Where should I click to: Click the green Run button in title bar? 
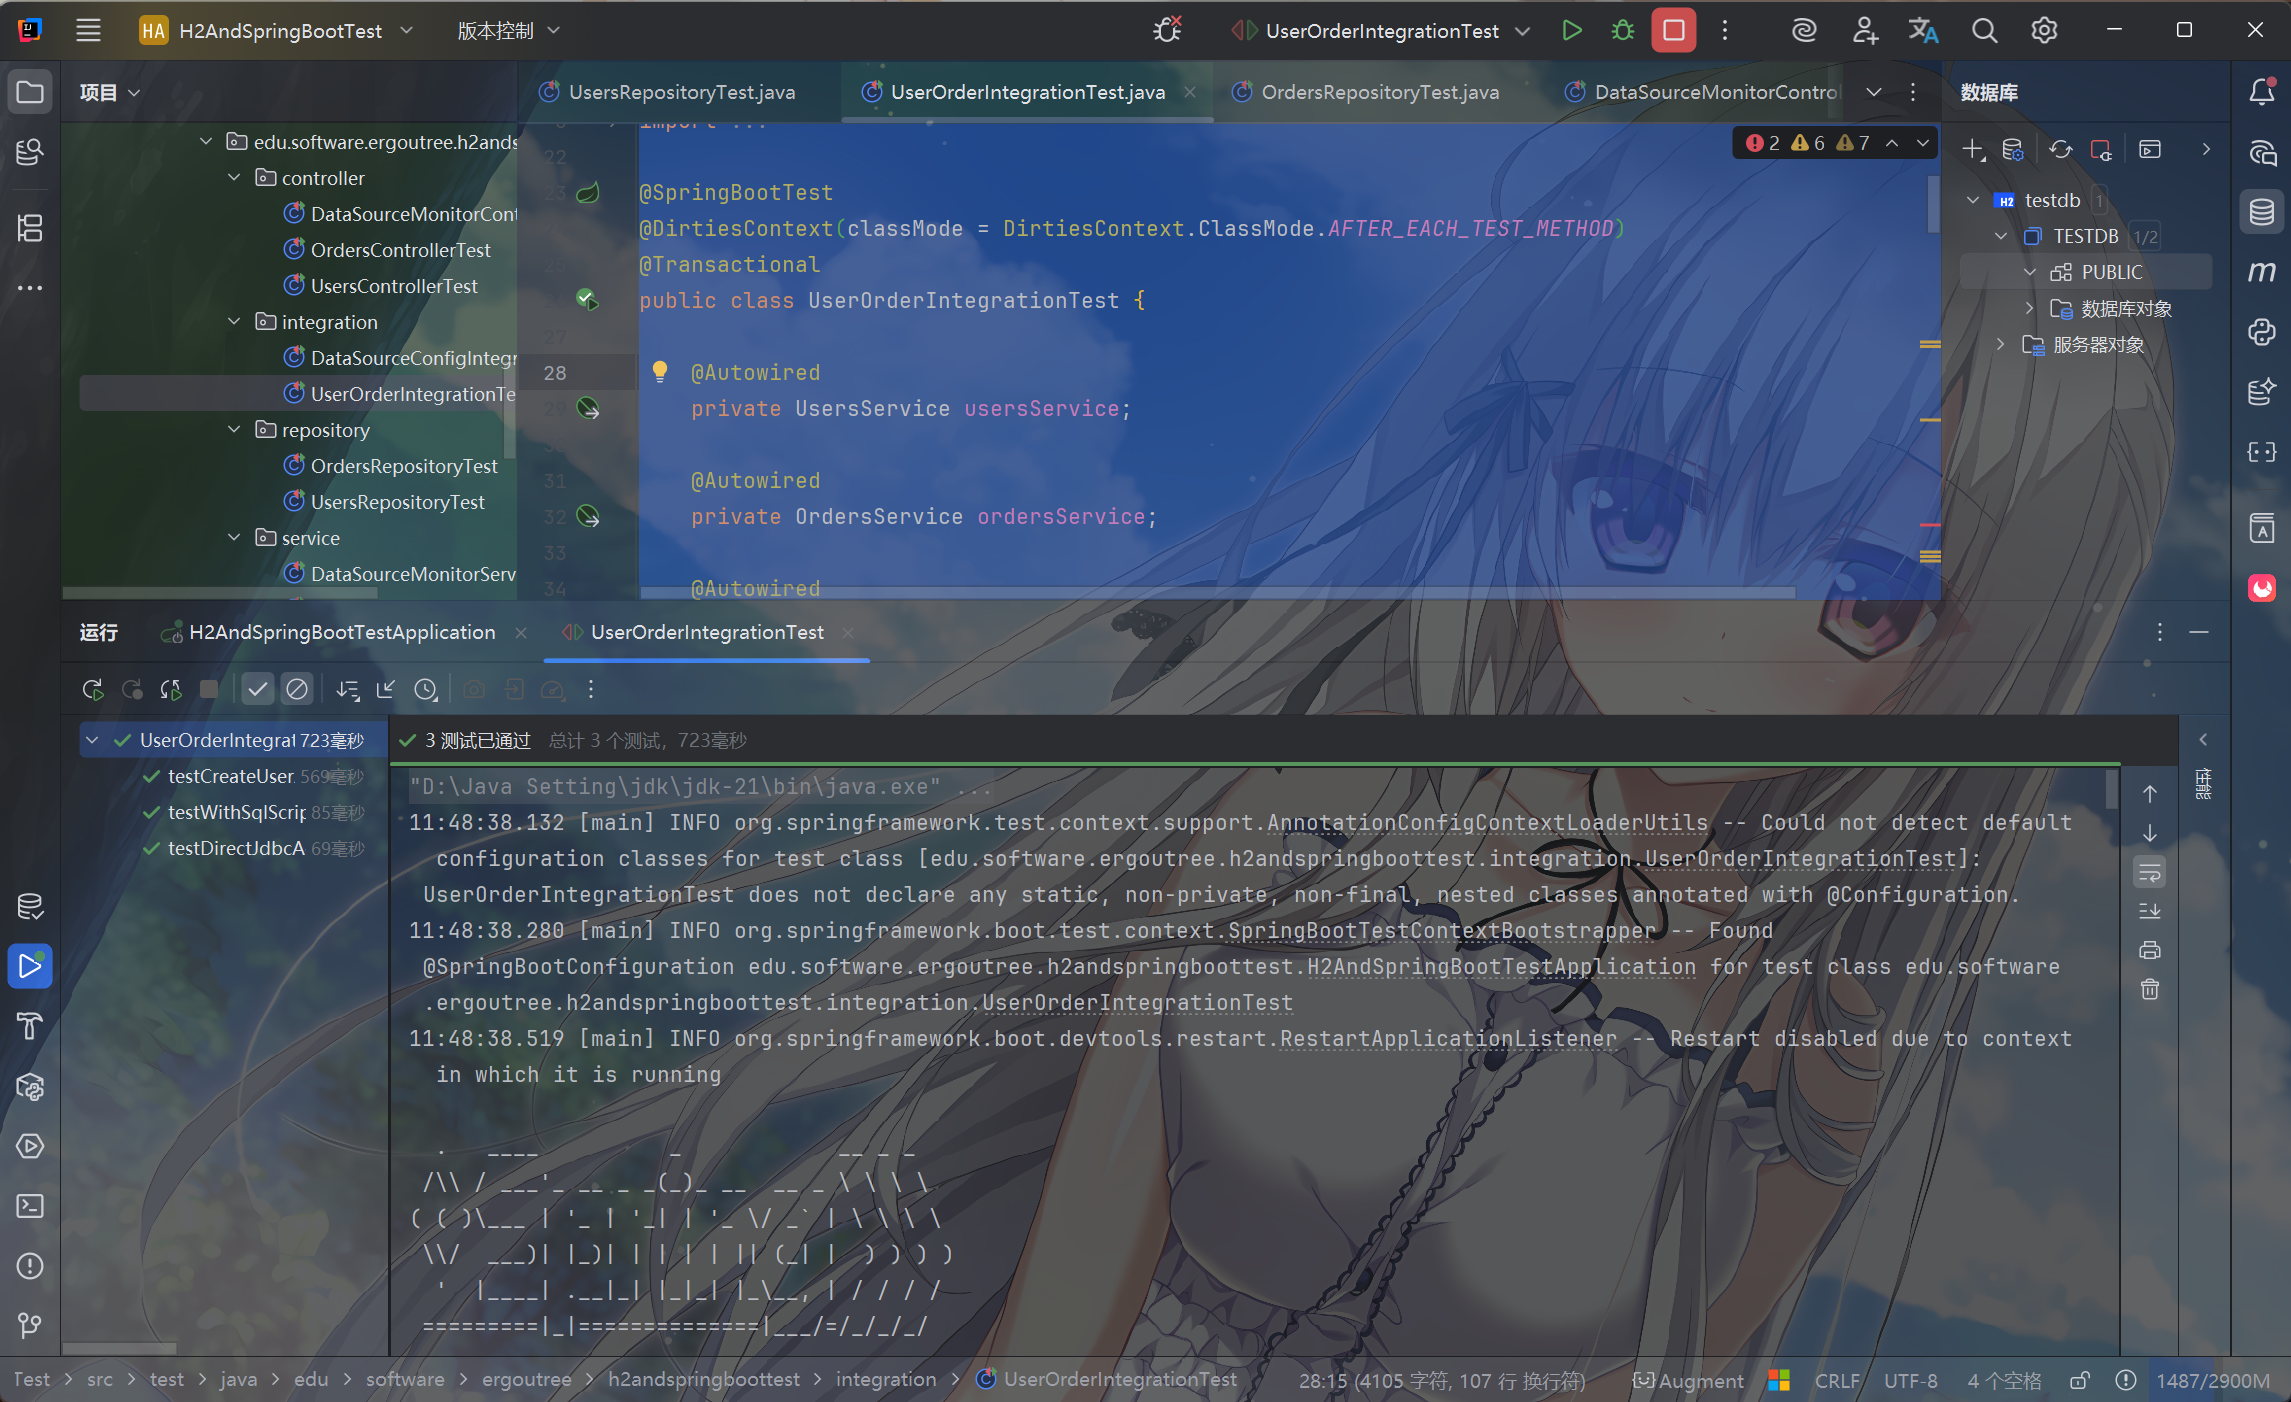coord(1571,30)
